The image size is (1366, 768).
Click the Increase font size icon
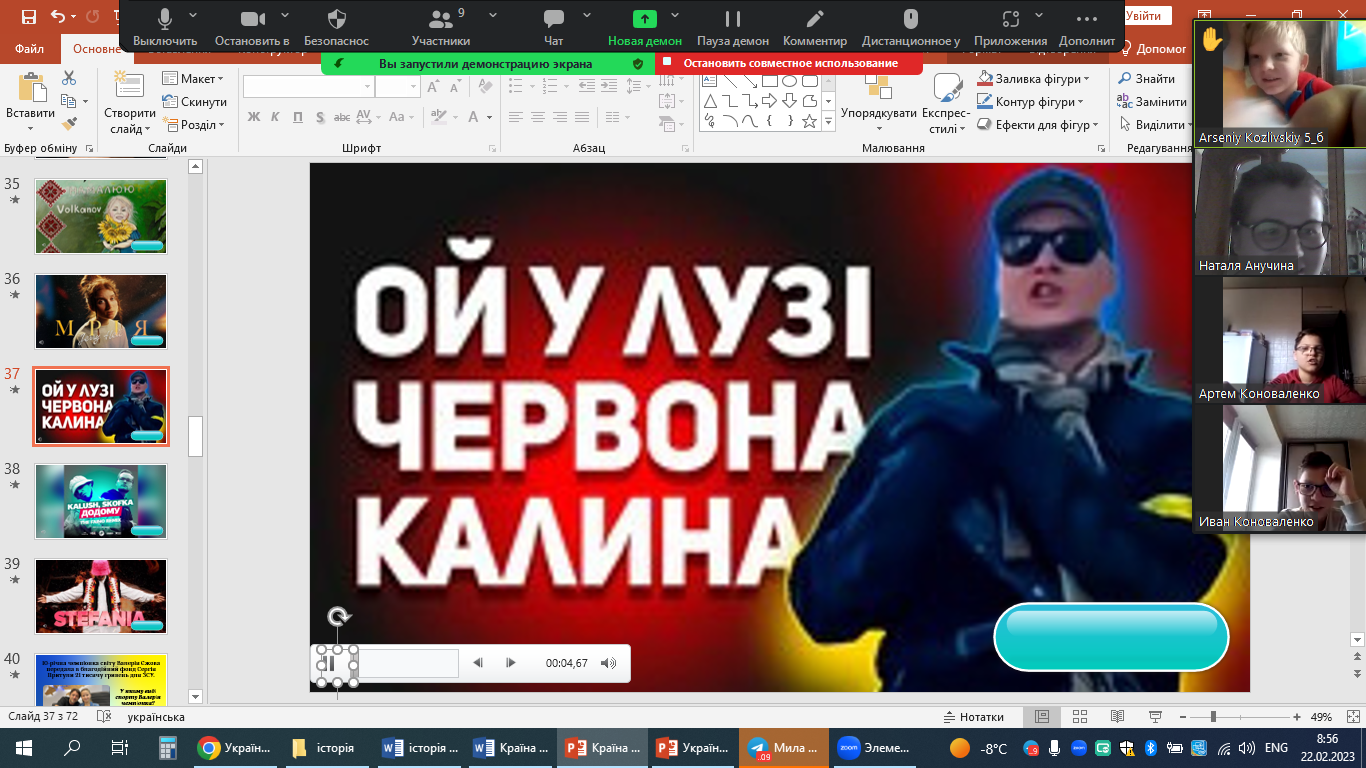[x=434, y=87]
